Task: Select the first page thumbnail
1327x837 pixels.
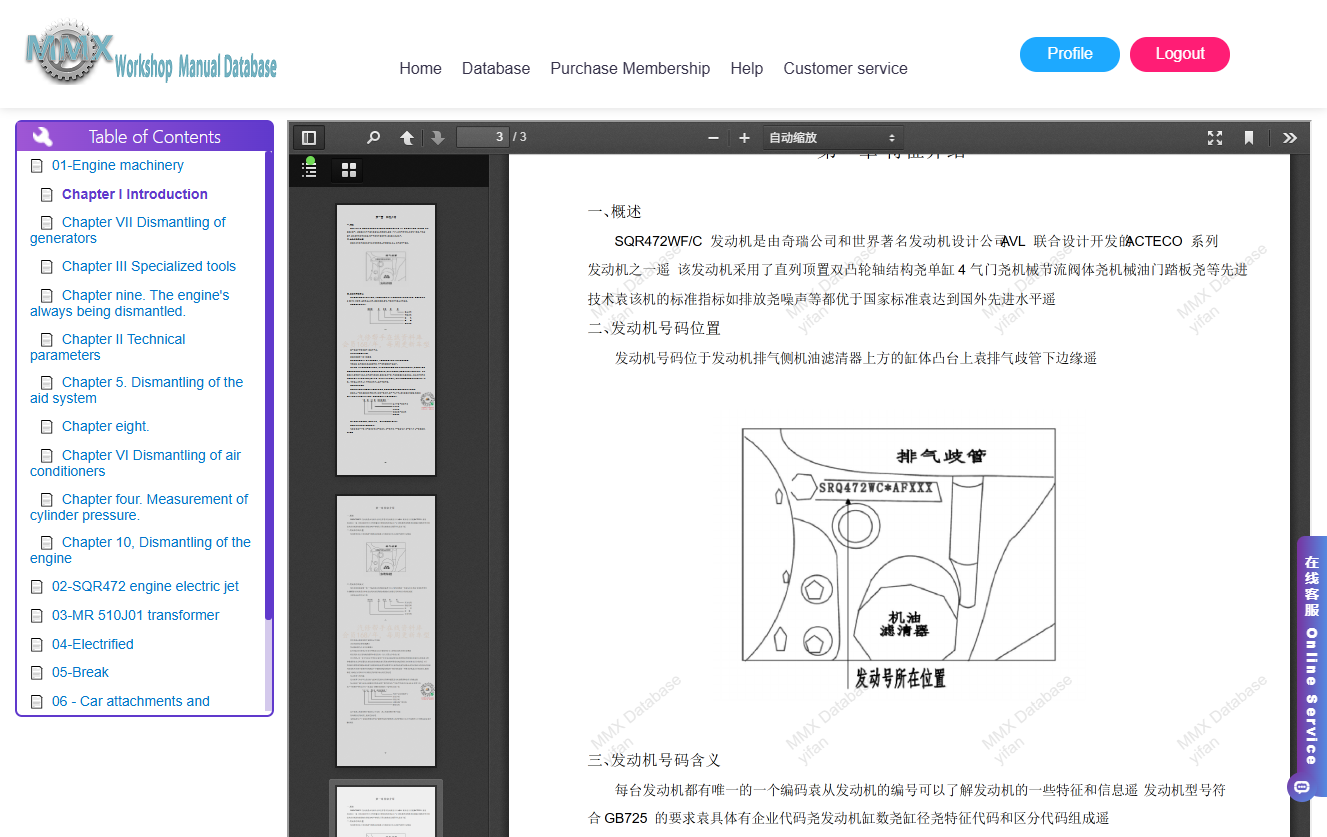Action: tap(386, 340)
